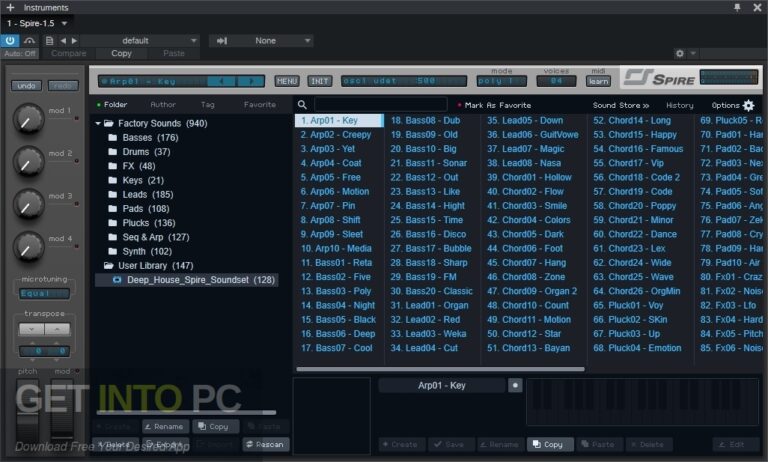Select the Drums folder icon
This screenshot has height=462, width=768.
(x=112, y=152)
